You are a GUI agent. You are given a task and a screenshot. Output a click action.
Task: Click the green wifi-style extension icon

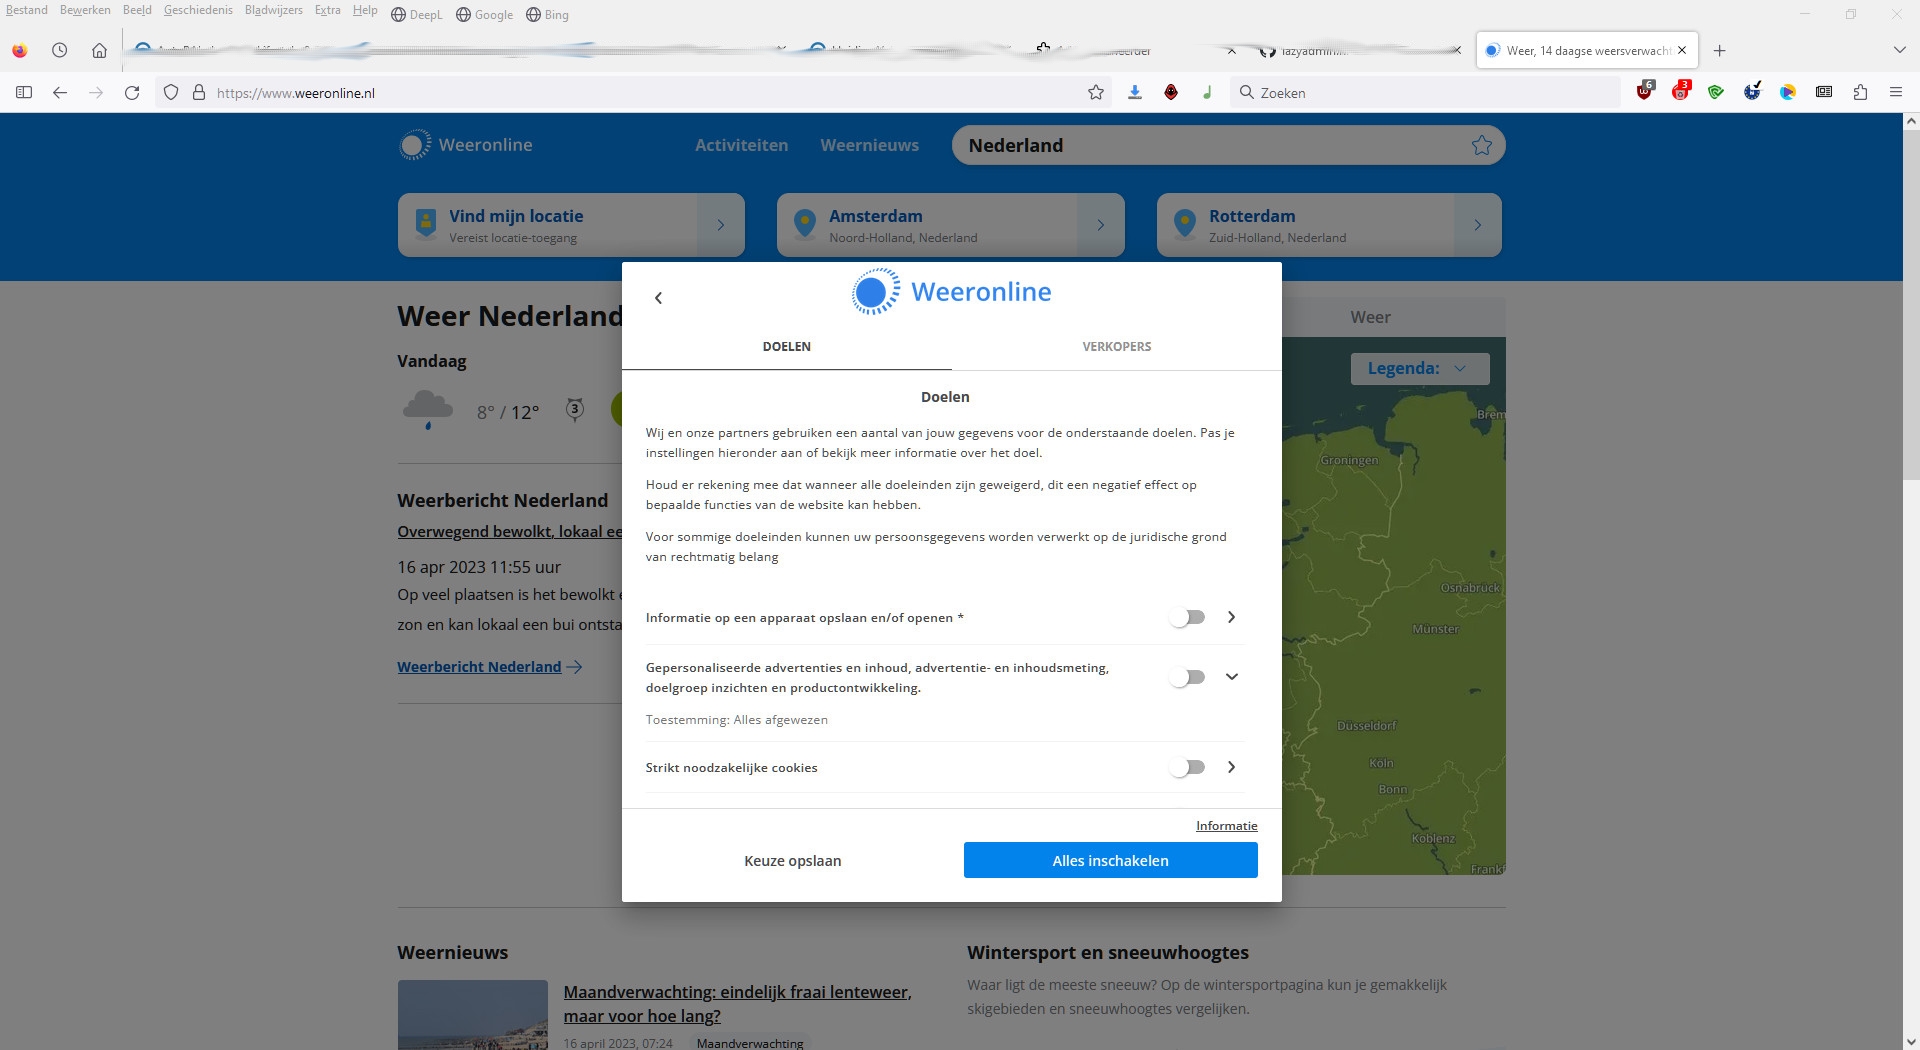[1716, 92]
